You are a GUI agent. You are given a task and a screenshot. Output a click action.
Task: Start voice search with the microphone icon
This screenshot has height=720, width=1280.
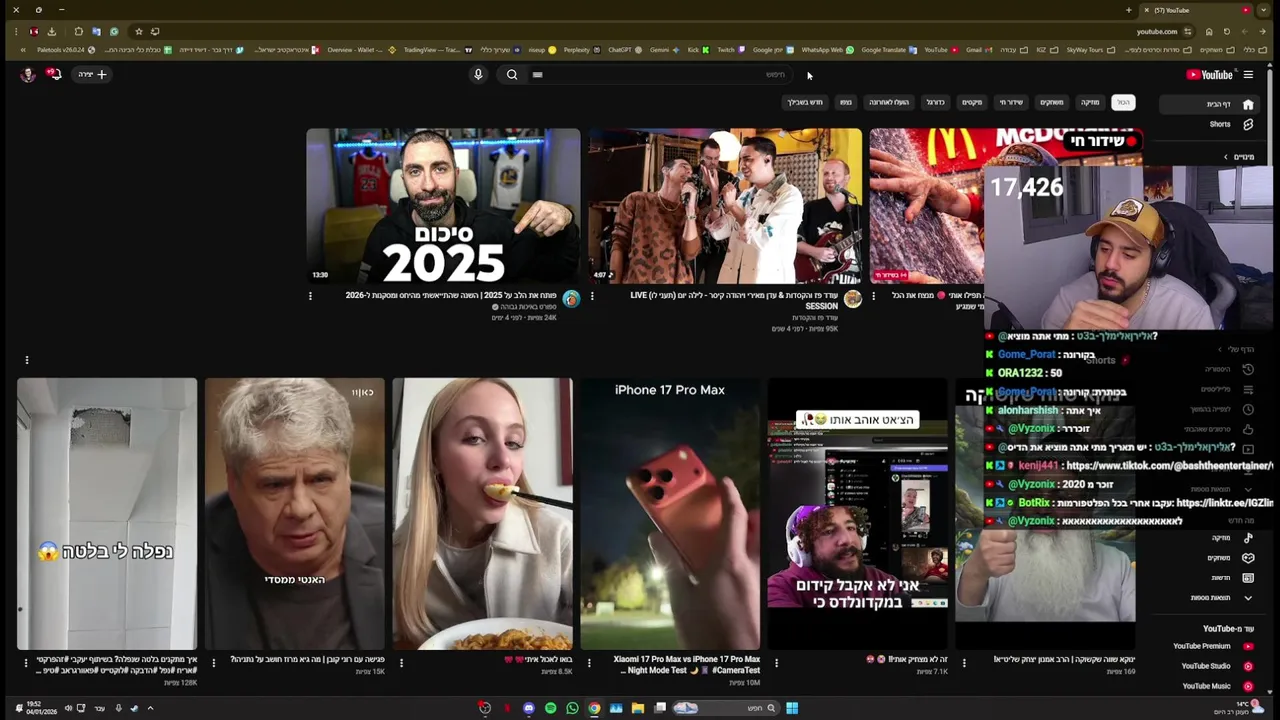pyautogui.click(x=478, y=74)
